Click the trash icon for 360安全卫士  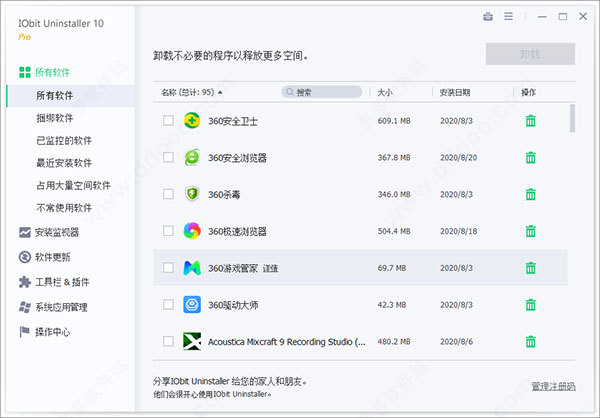530,121
